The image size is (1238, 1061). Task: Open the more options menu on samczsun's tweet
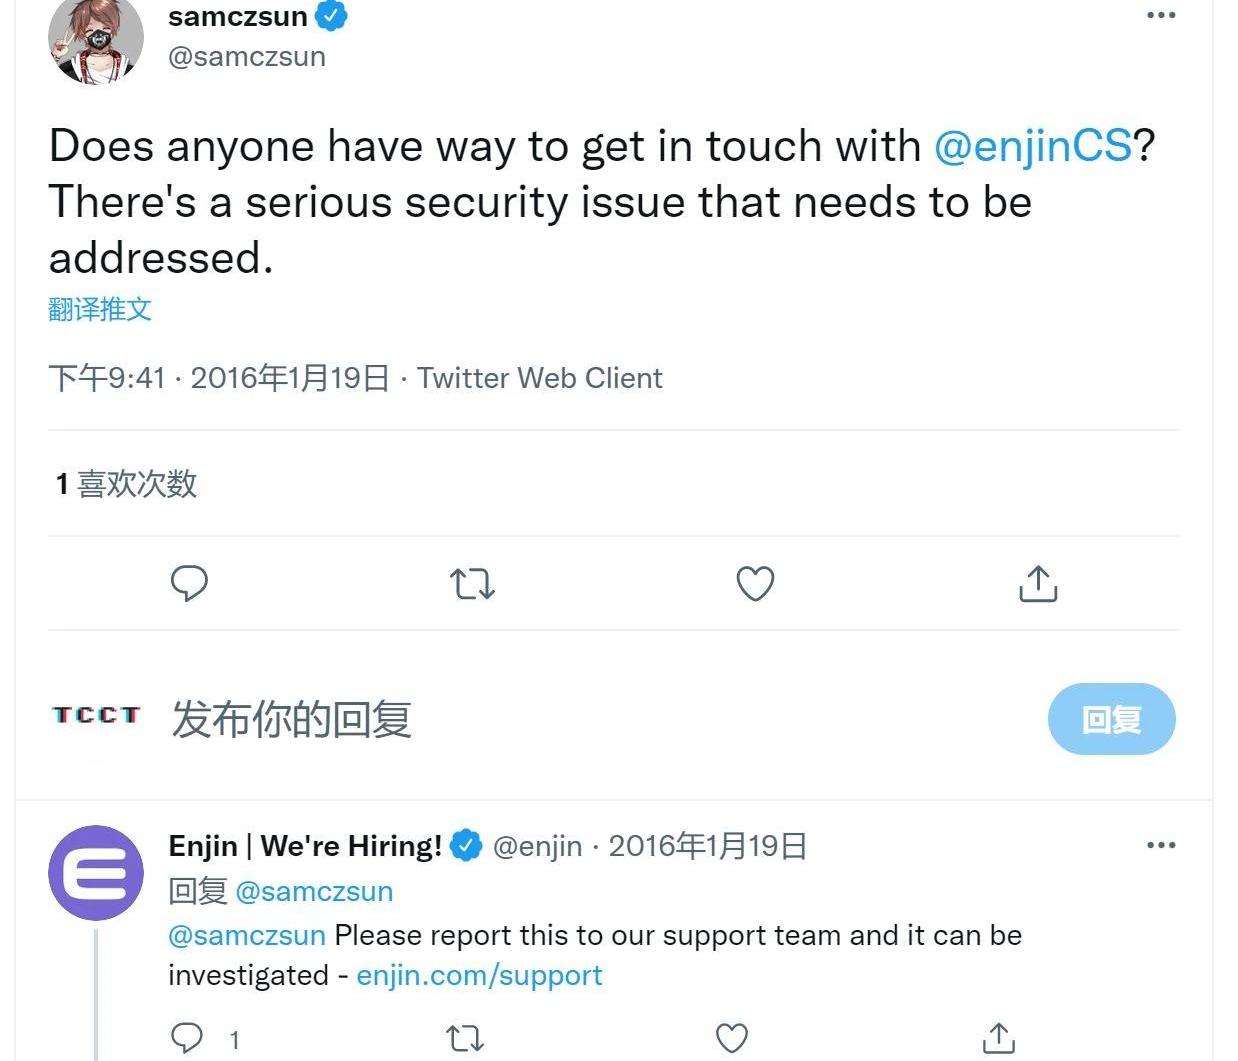point(1161,15)
